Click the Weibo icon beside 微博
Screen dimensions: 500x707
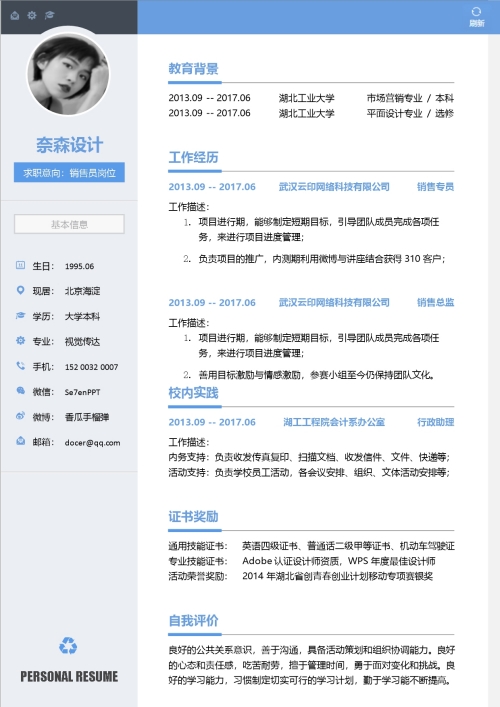click(20, 416)
